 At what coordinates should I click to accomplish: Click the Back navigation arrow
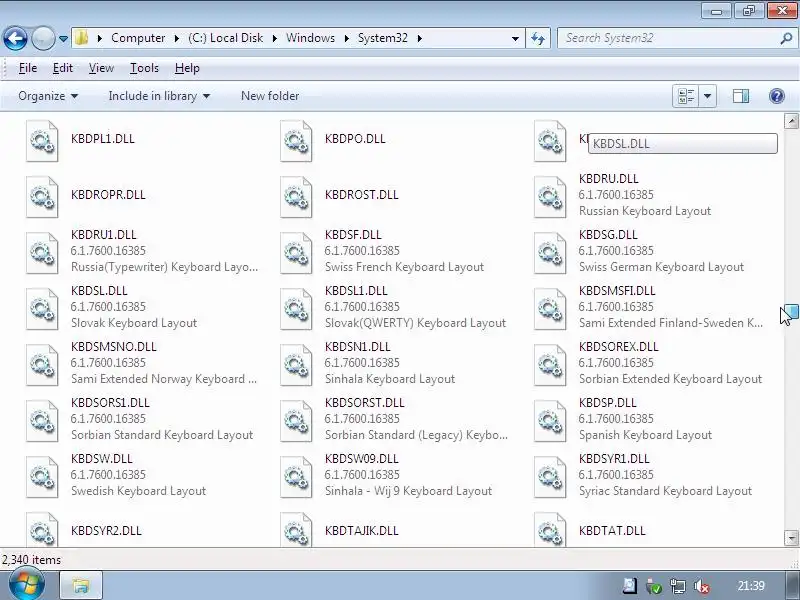click(x=15, y=38)
